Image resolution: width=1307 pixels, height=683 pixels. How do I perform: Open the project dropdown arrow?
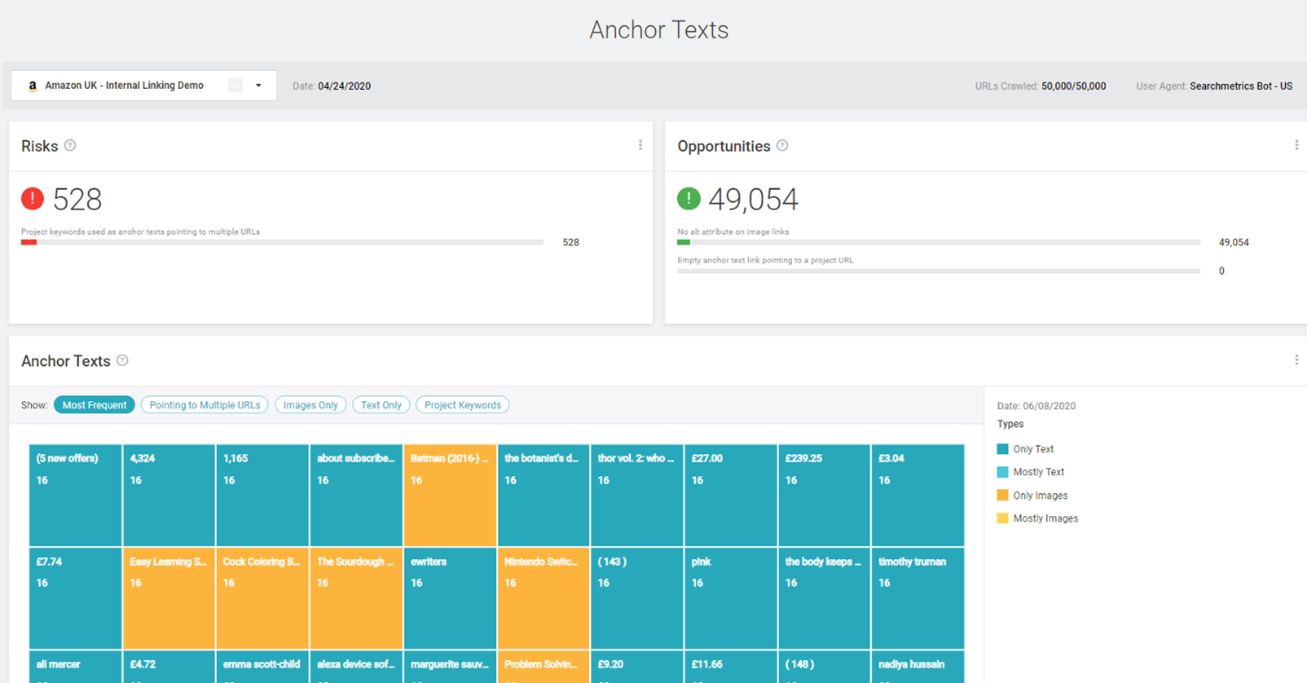tap(258, 85)
